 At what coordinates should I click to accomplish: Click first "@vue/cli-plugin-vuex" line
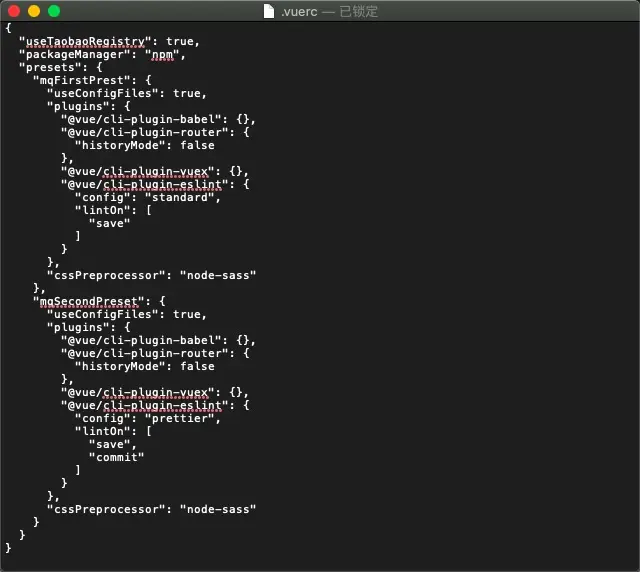[155, 171]
